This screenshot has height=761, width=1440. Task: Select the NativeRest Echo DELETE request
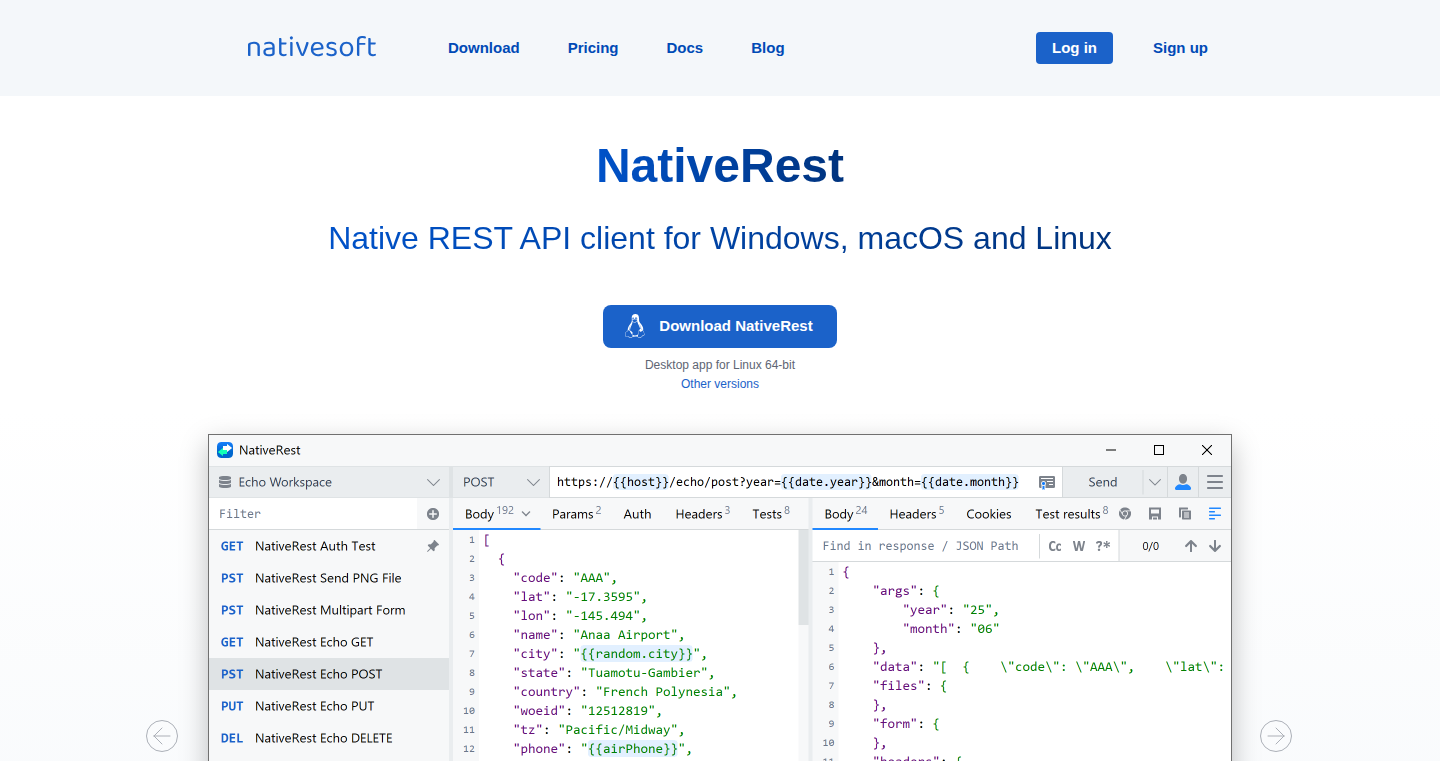[x=330, y=738]
